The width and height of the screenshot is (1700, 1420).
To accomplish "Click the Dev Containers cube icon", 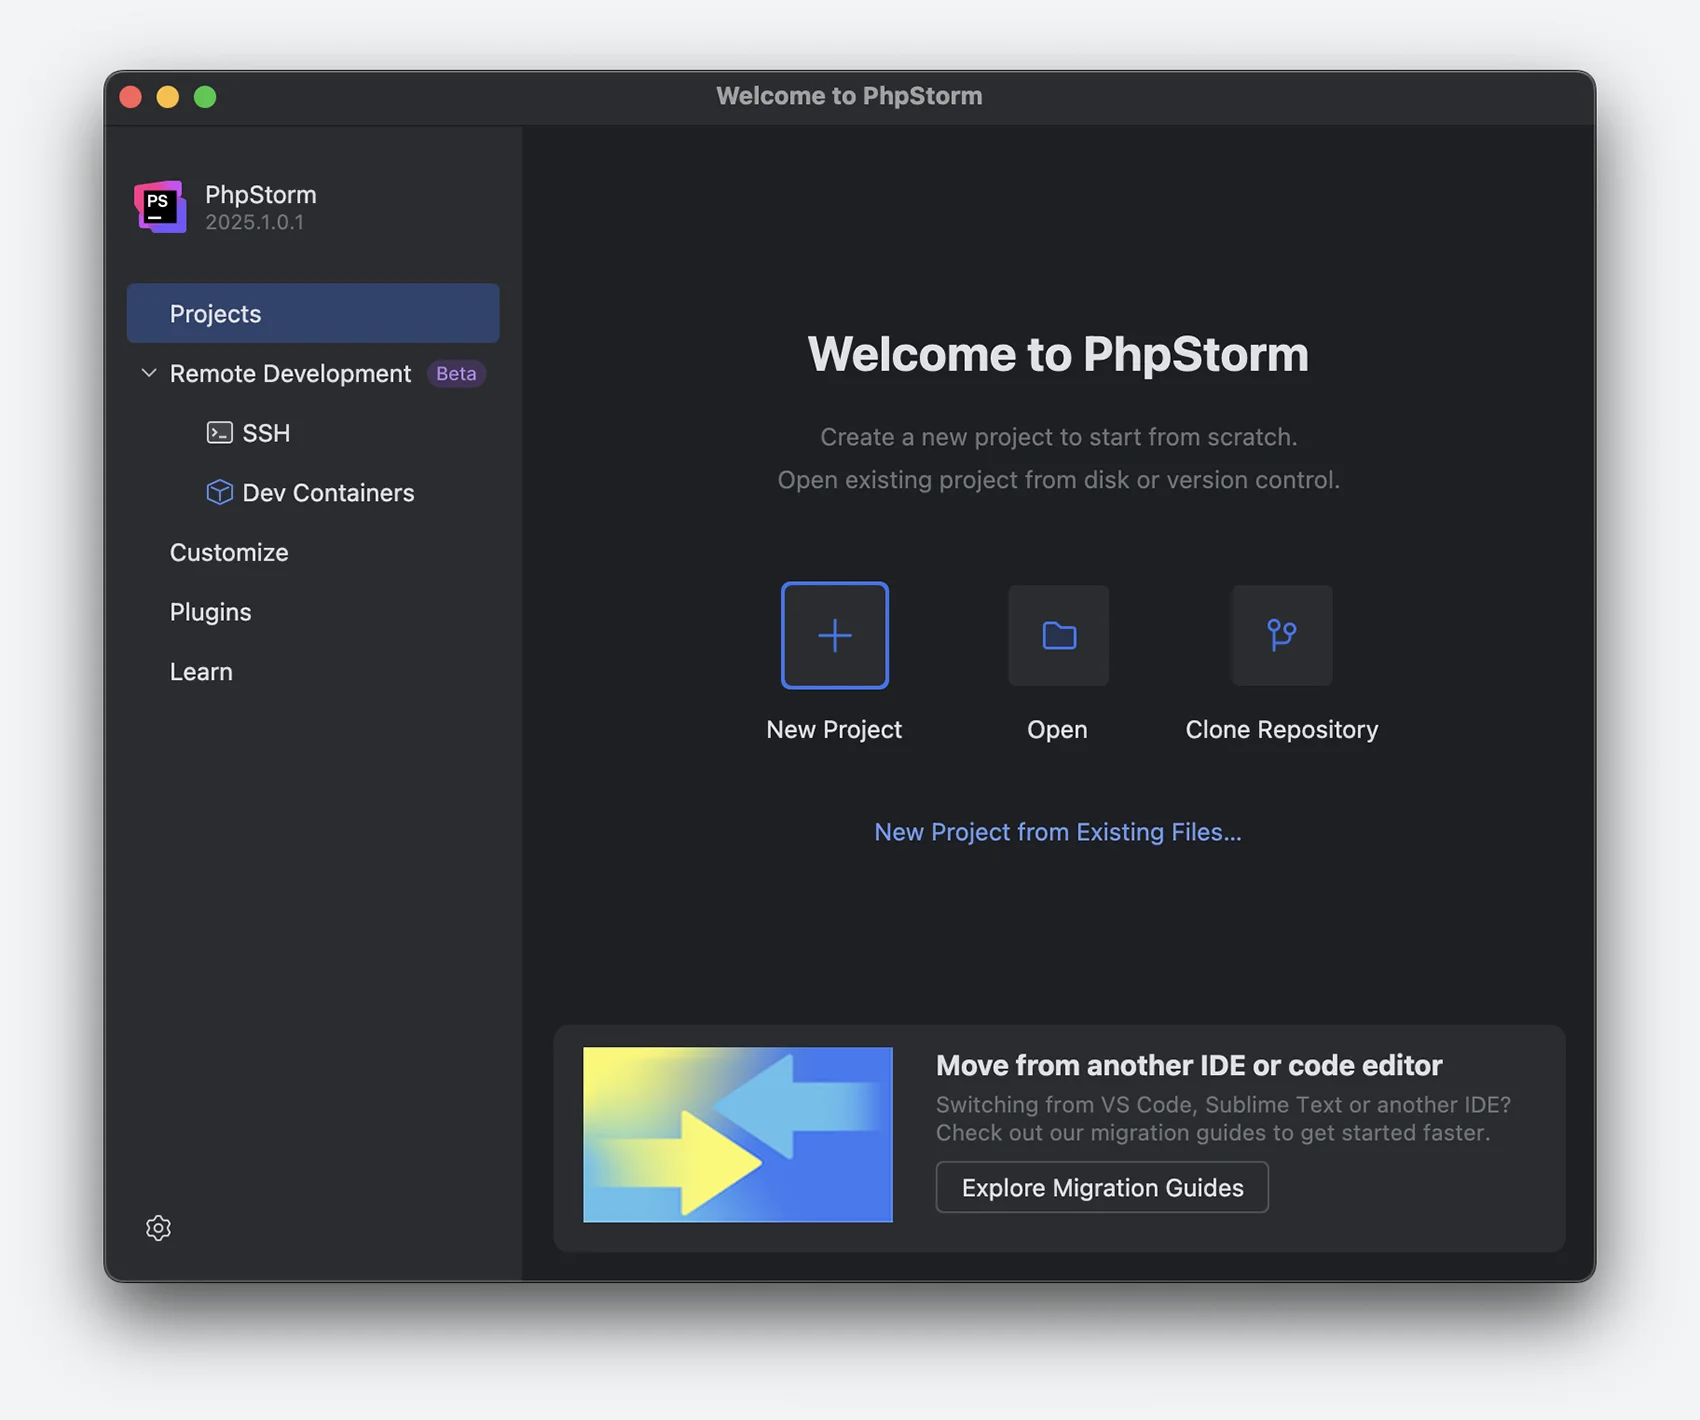I will click(219, 492).
